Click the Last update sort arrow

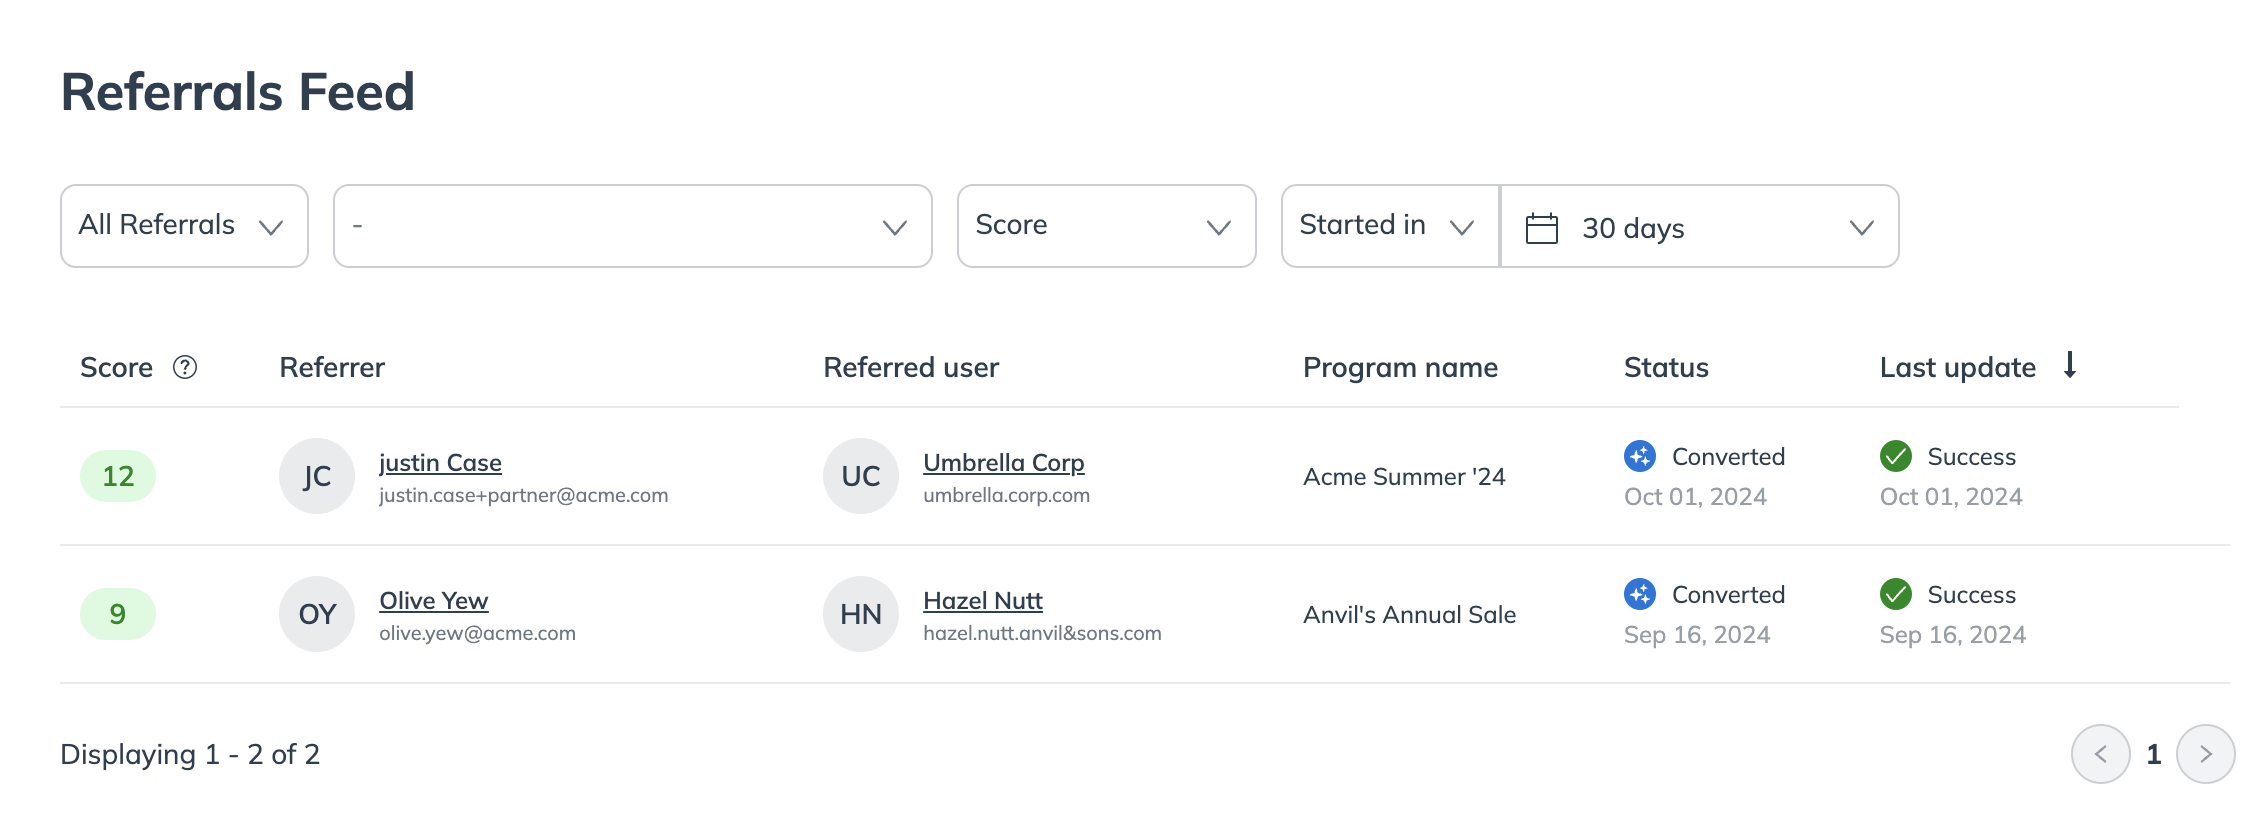coord(2070,366)
